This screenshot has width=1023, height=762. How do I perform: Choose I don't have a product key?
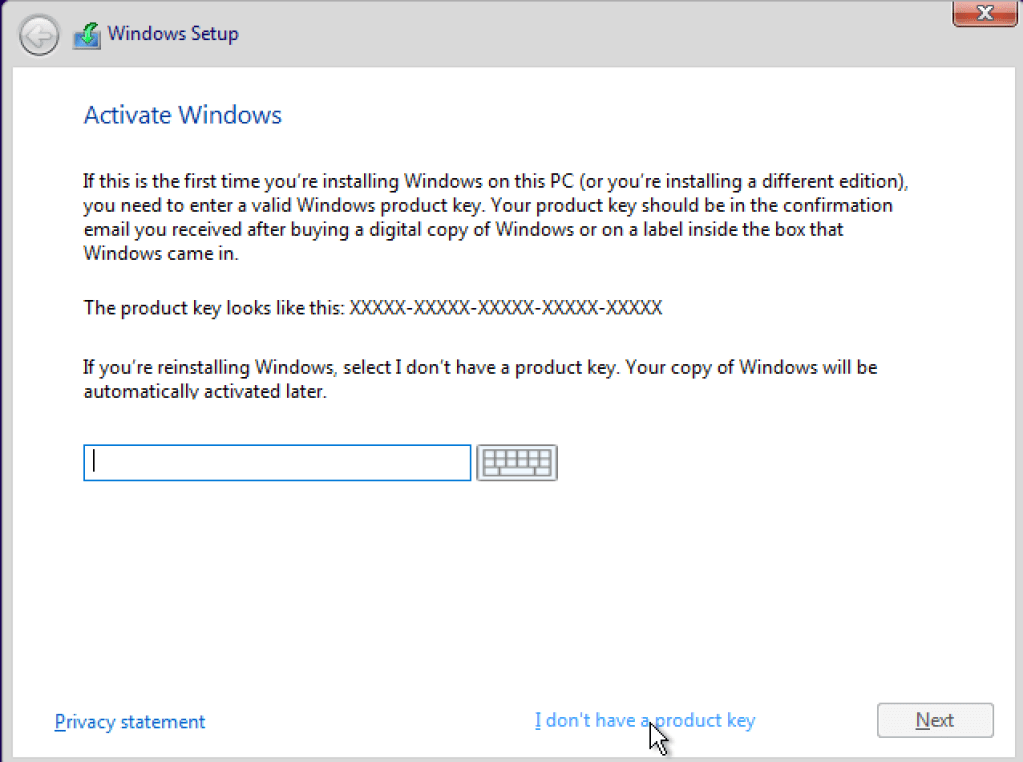644,720
